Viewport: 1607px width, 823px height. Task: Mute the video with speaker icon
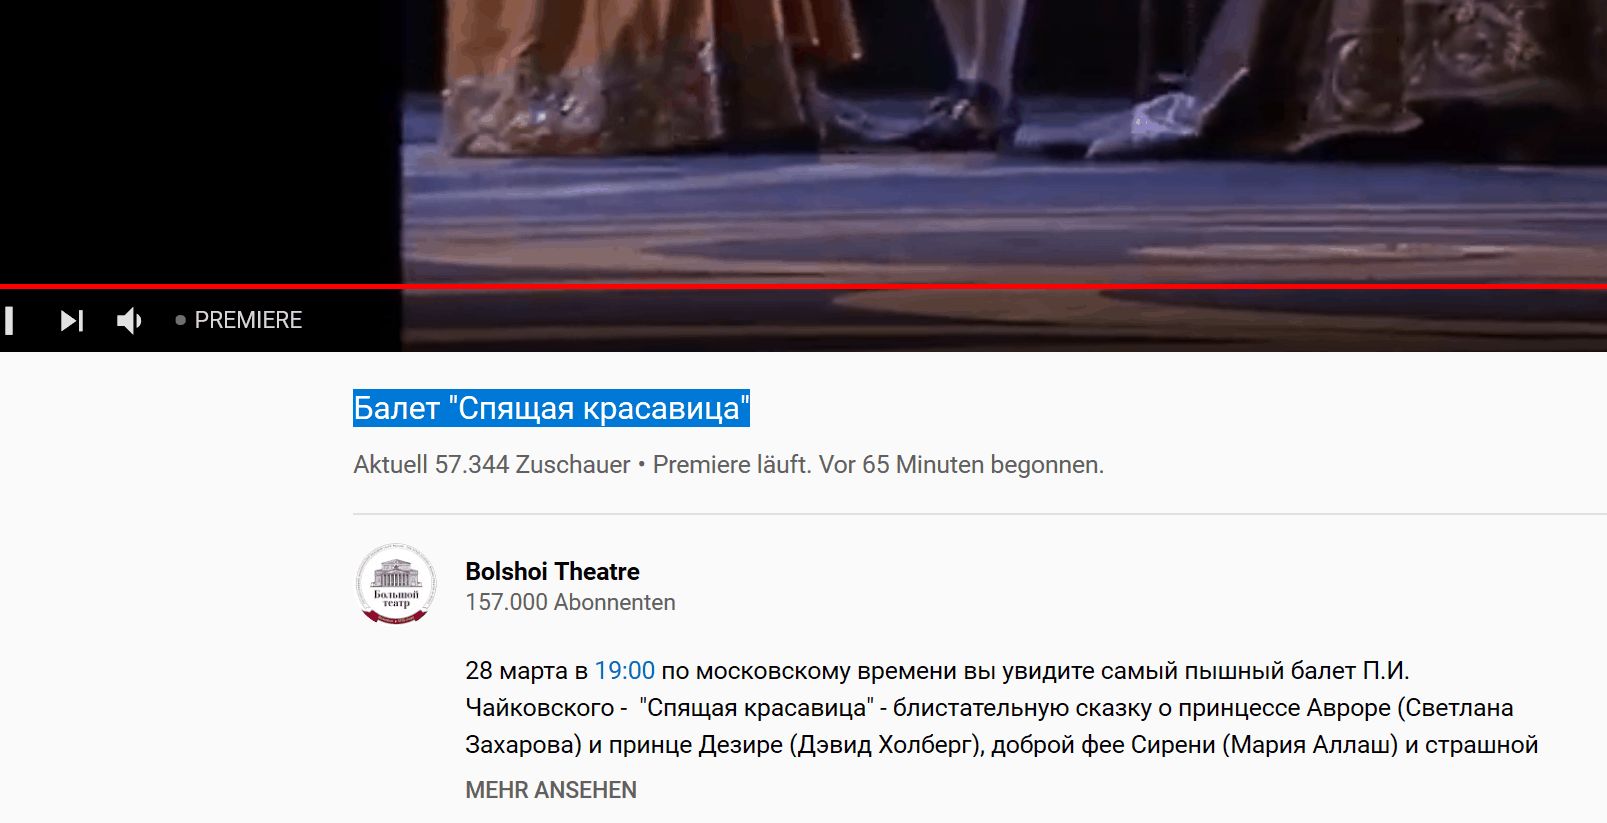129,320
